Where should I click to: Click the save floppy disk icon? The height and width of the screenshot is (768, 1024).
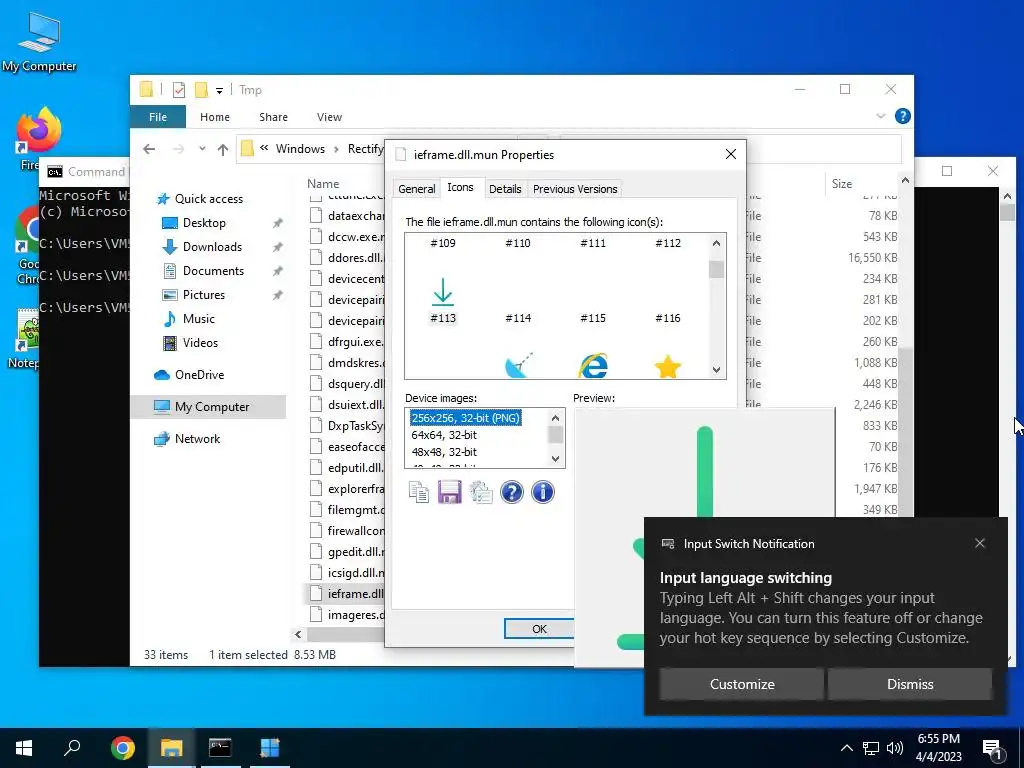[449, 492]
